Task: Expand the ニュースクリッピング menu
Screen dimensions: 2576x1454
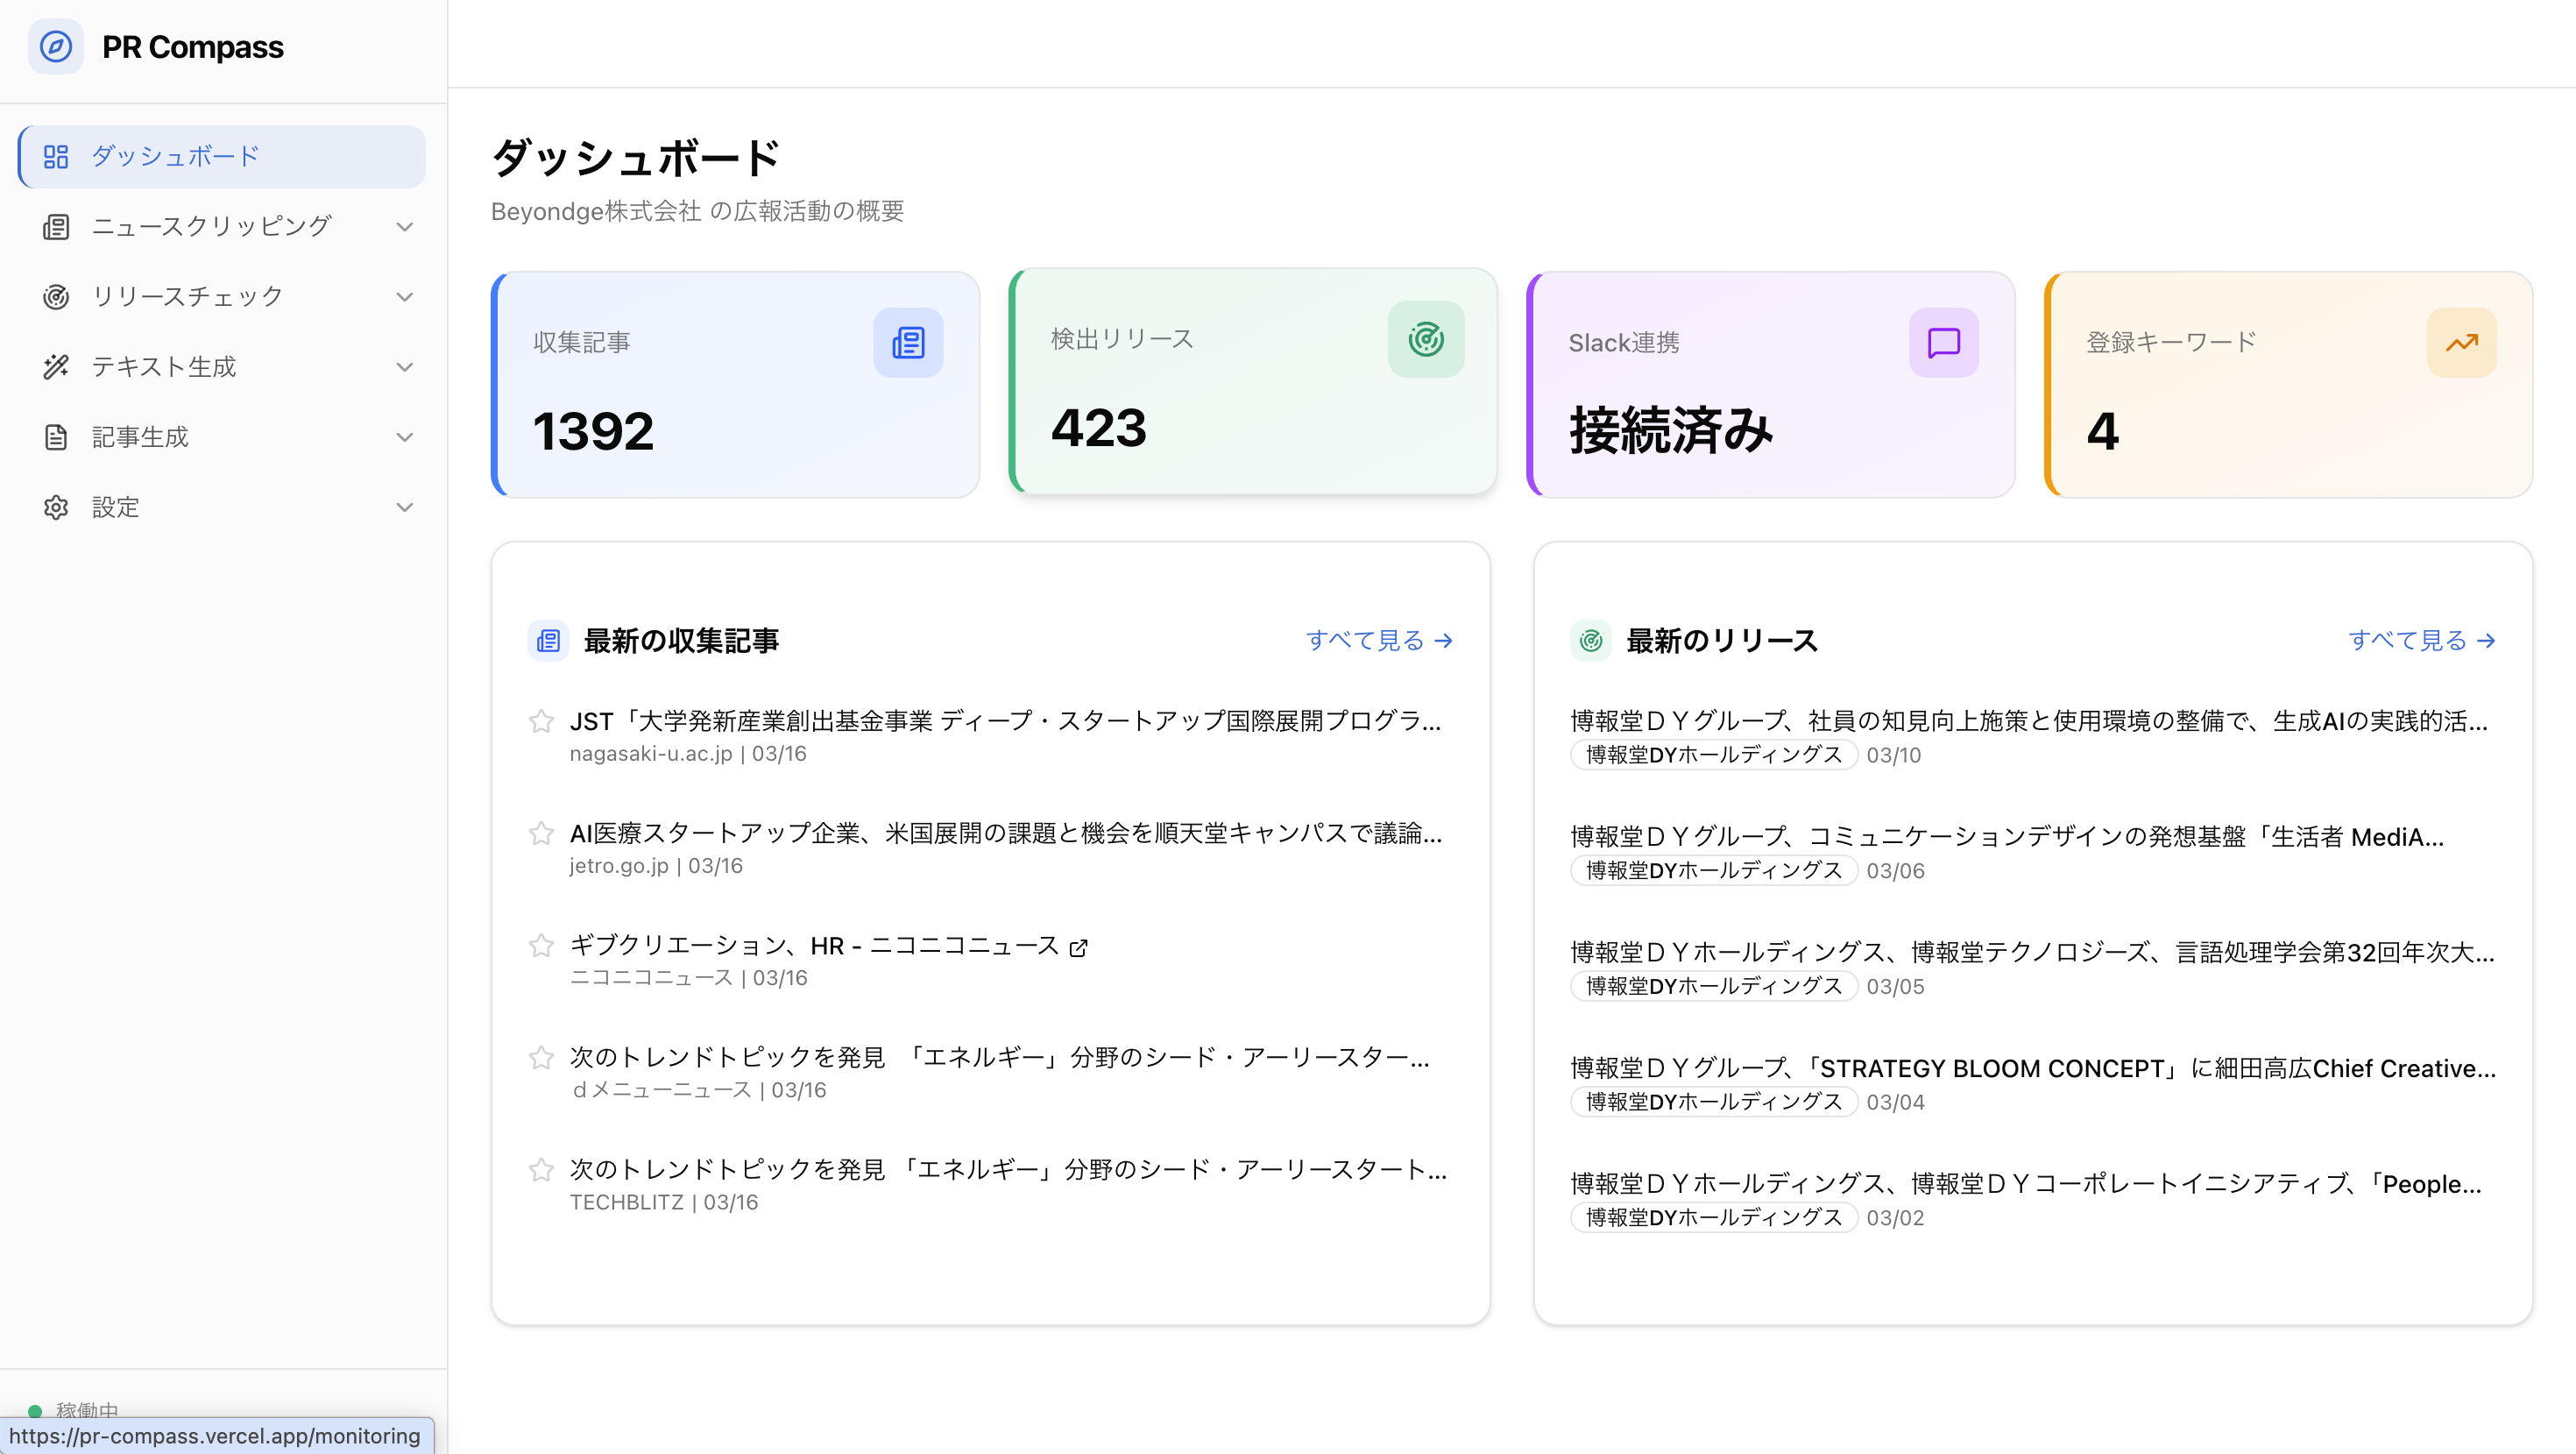Action: pyautogui.click(x=404, y=226)
